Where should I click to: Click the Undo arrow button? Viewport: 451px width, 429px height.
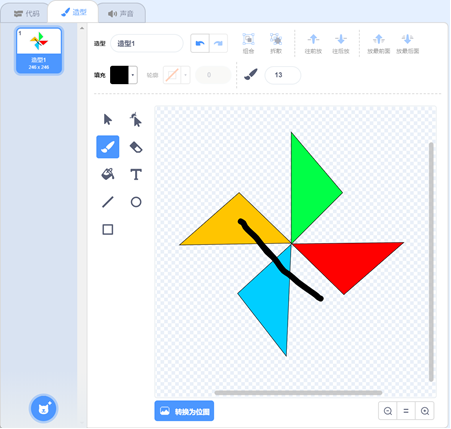(x=200, y=43)
